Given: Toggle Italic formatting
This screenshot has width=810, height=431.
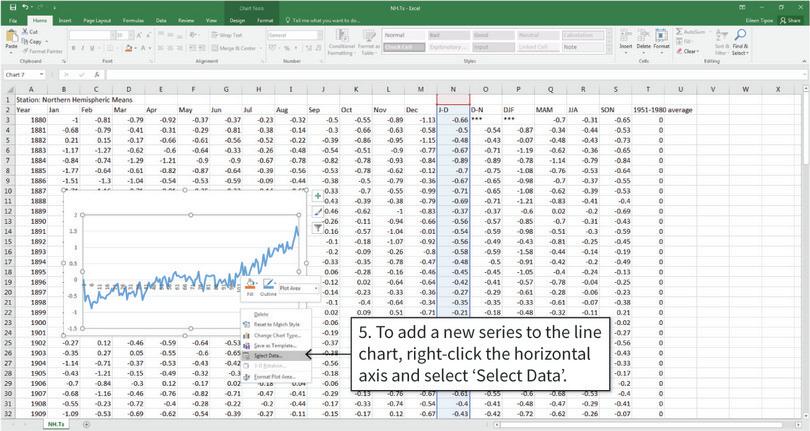Looking at the screenshot, I should coord(83,48).
